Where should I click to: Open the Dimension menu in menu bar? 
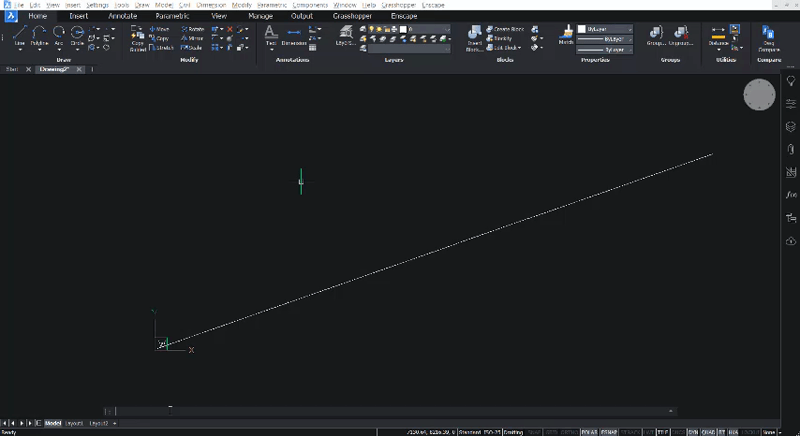tap(211, 5)
